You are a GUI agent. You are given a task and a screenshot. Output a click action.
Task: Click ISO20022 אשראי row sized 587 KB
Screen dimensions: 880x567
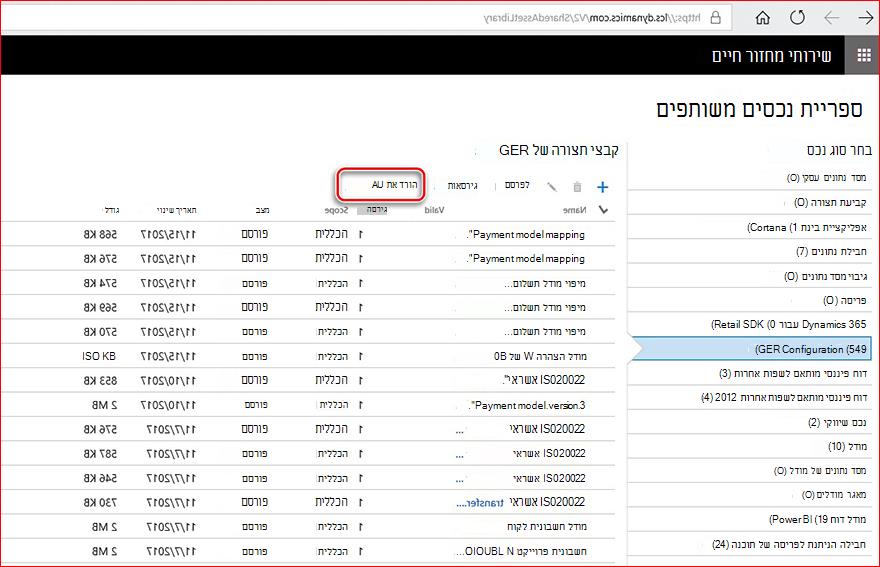[x=308, y=453]
